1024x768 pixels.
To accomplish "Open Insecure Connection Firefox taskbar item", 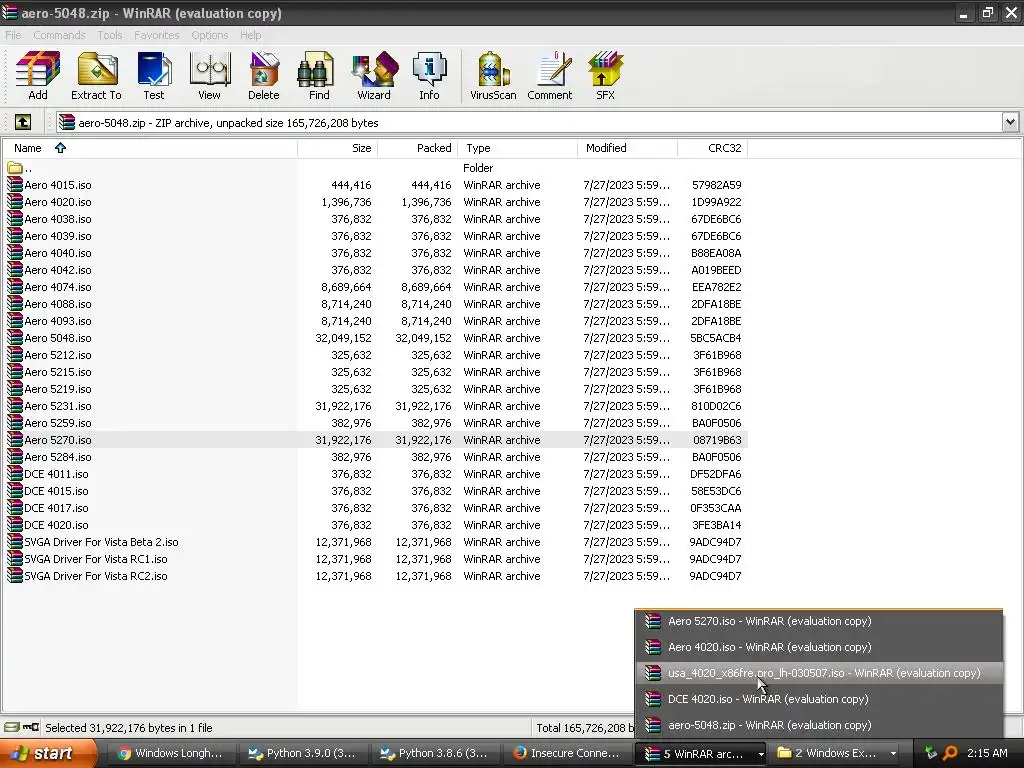I will tap(566, 754).
